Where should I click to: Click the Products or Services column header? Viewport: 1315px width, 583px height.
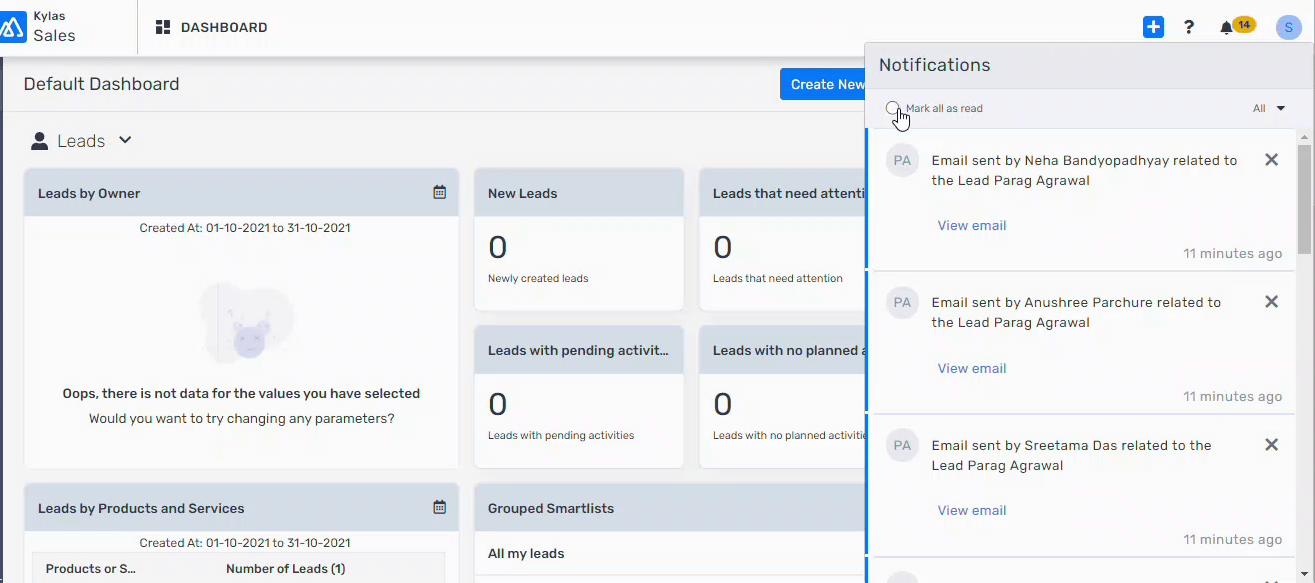91,568
